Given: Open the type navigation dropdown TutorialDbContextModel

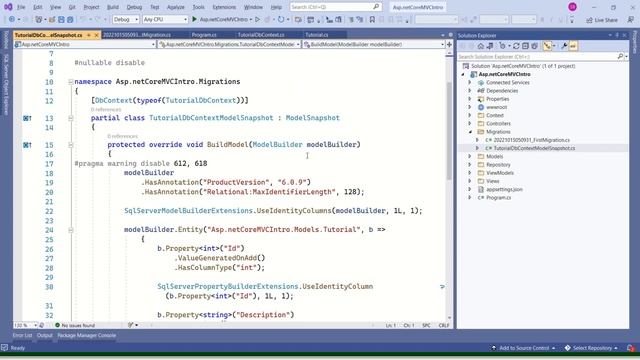Looking at the screenshot, I should pos(229,44).
